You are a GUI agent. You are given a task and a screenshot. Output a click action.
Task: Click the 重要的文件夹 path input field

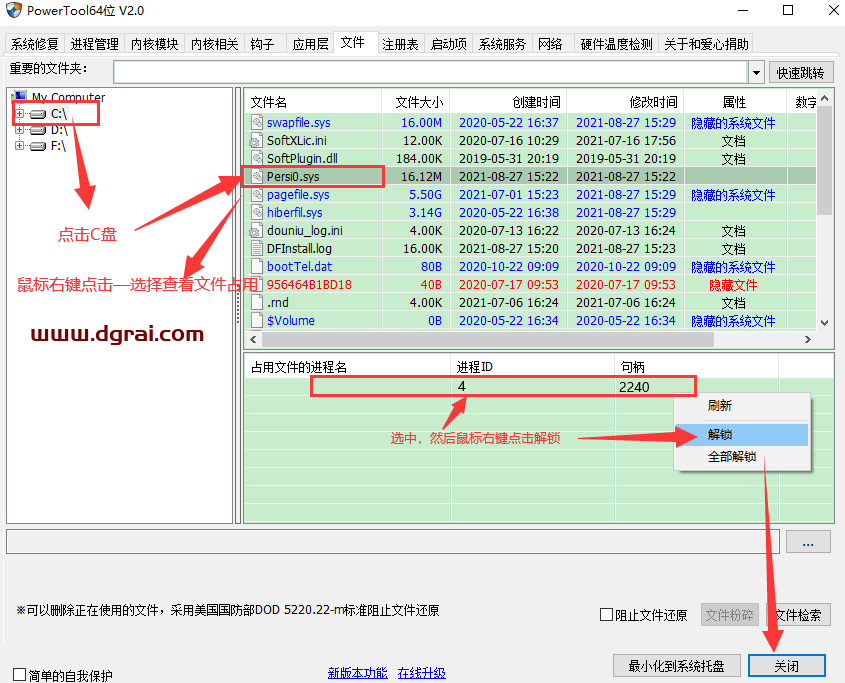430,72
